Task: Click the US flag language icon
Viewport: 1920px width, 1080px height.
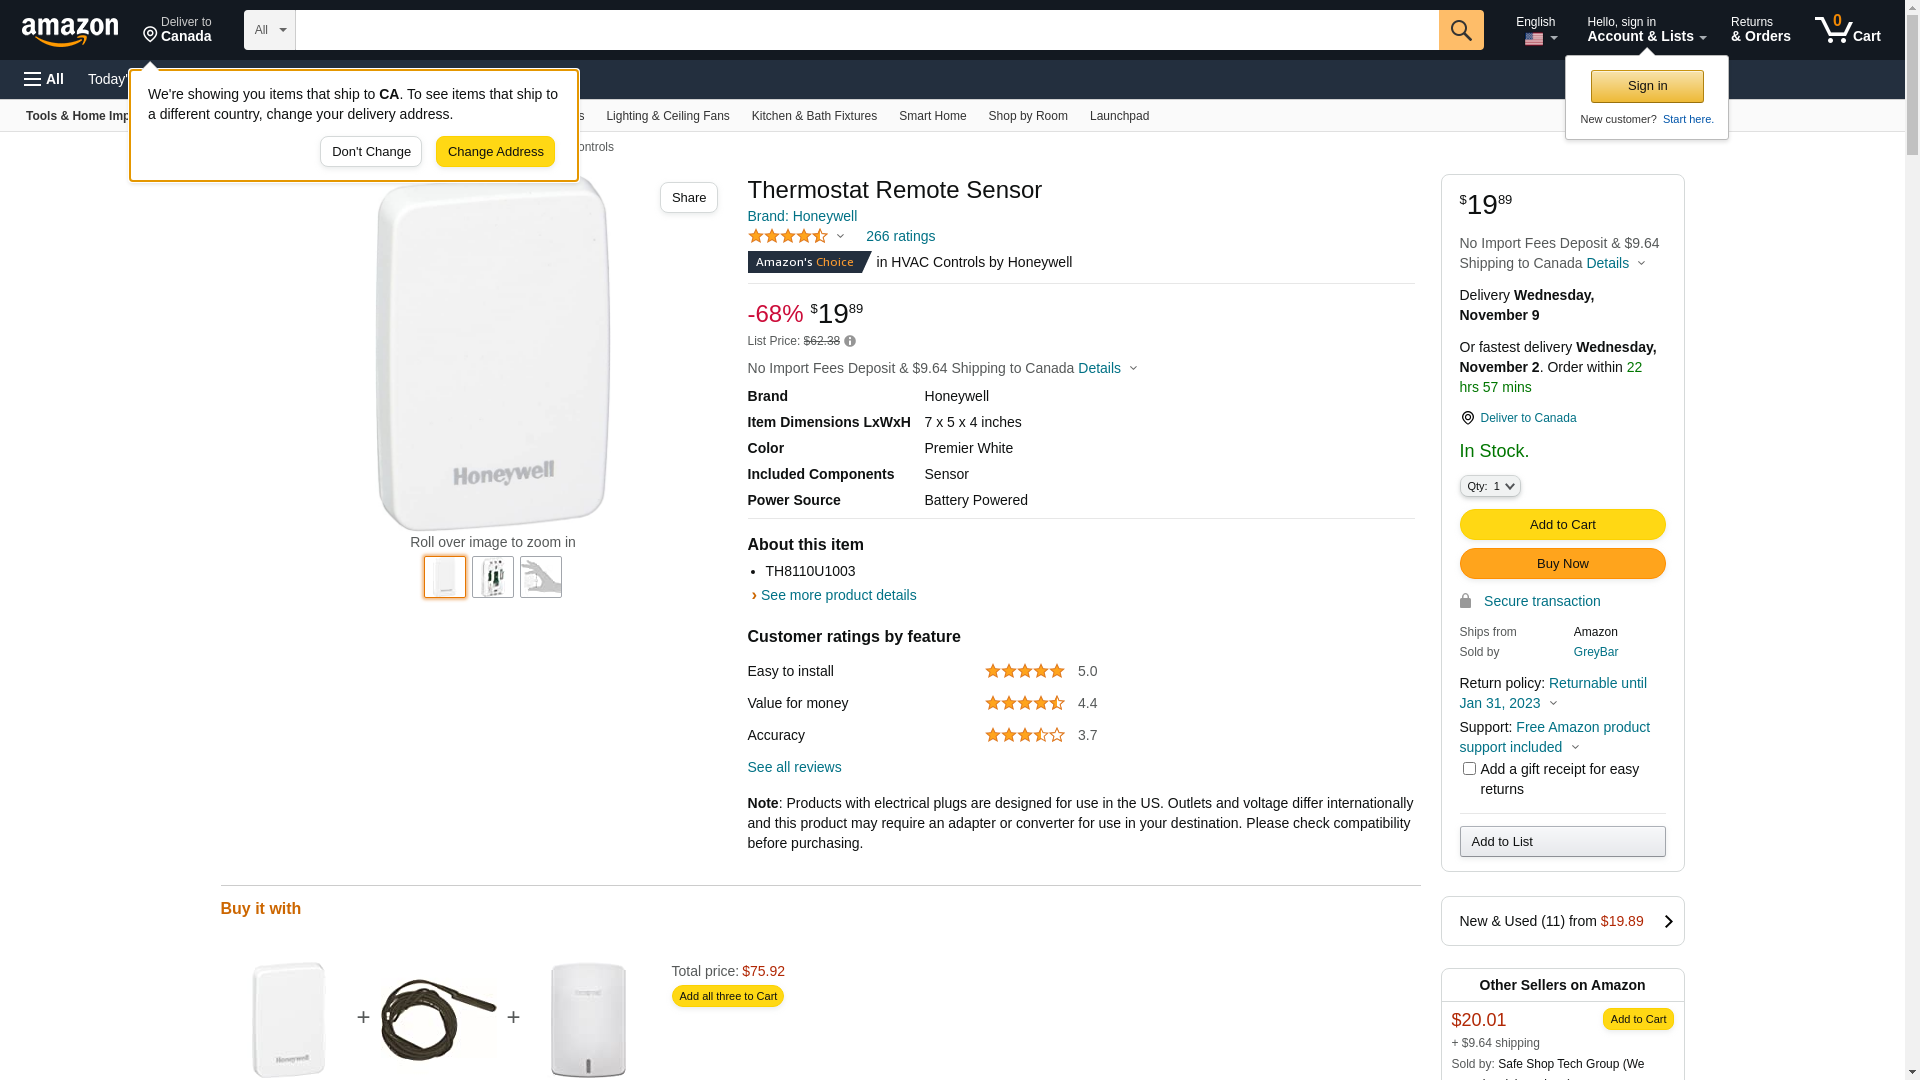Action: point(1534,39)
